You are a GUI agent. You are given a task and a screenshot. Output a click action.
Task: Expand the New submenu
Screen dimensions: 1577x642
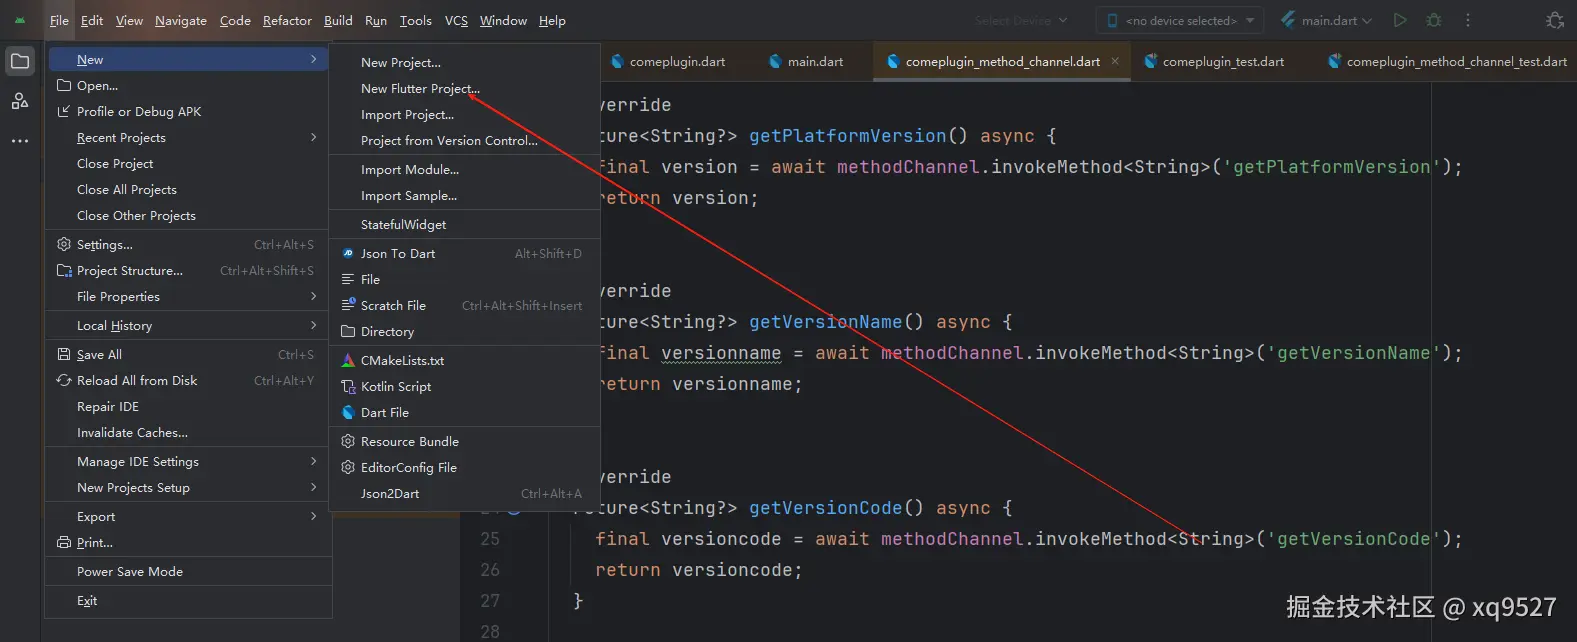[x=188, y=59]
